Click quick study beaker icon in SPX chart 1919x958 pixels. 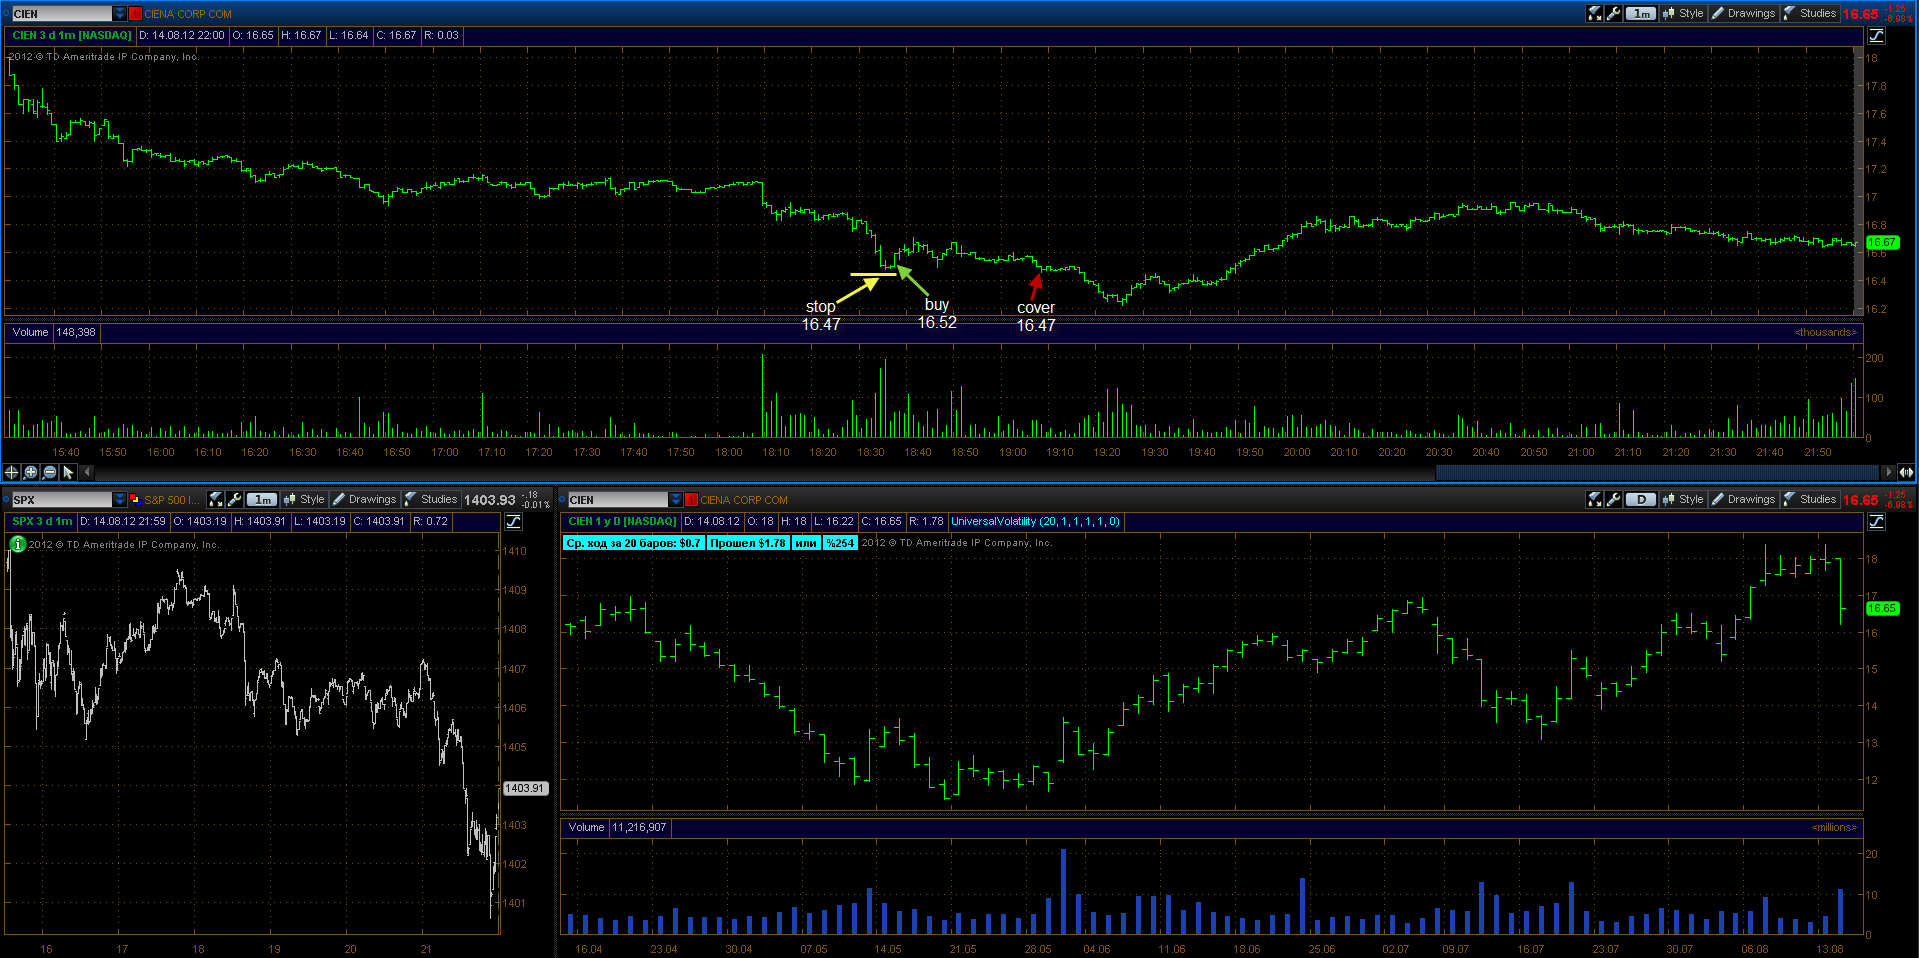tap(216, 499)
